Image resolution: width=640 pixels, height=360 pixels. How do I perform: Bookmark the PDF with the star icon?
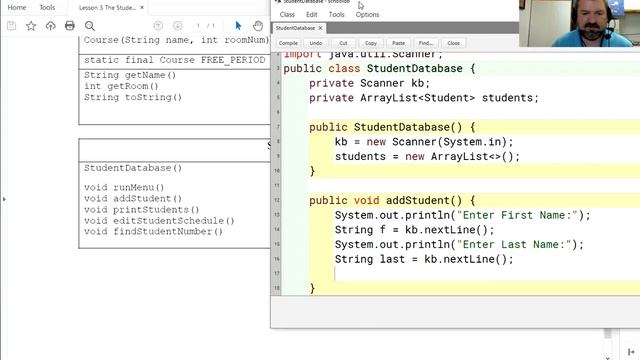click(31, 26)
